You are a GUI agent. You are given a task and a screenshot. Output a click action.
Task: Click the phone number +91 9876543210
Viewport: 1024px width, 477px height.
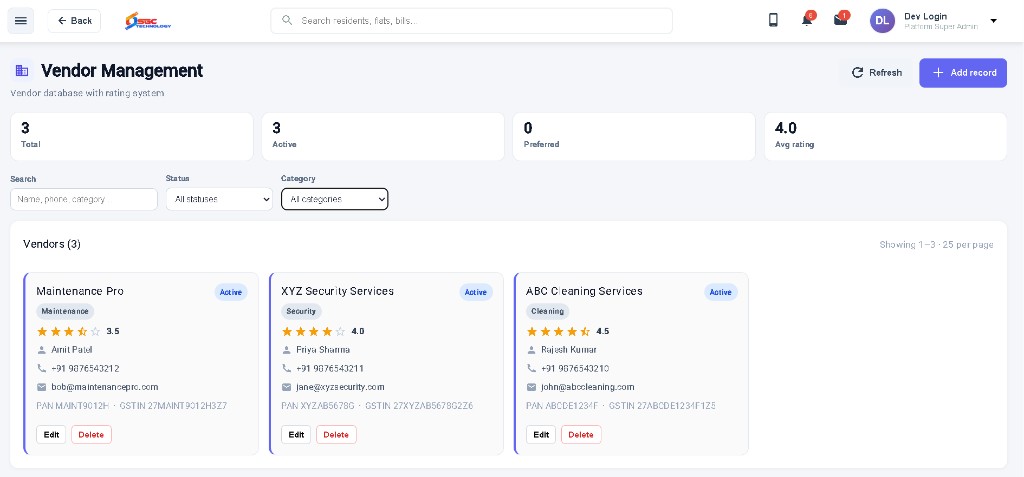575,369
